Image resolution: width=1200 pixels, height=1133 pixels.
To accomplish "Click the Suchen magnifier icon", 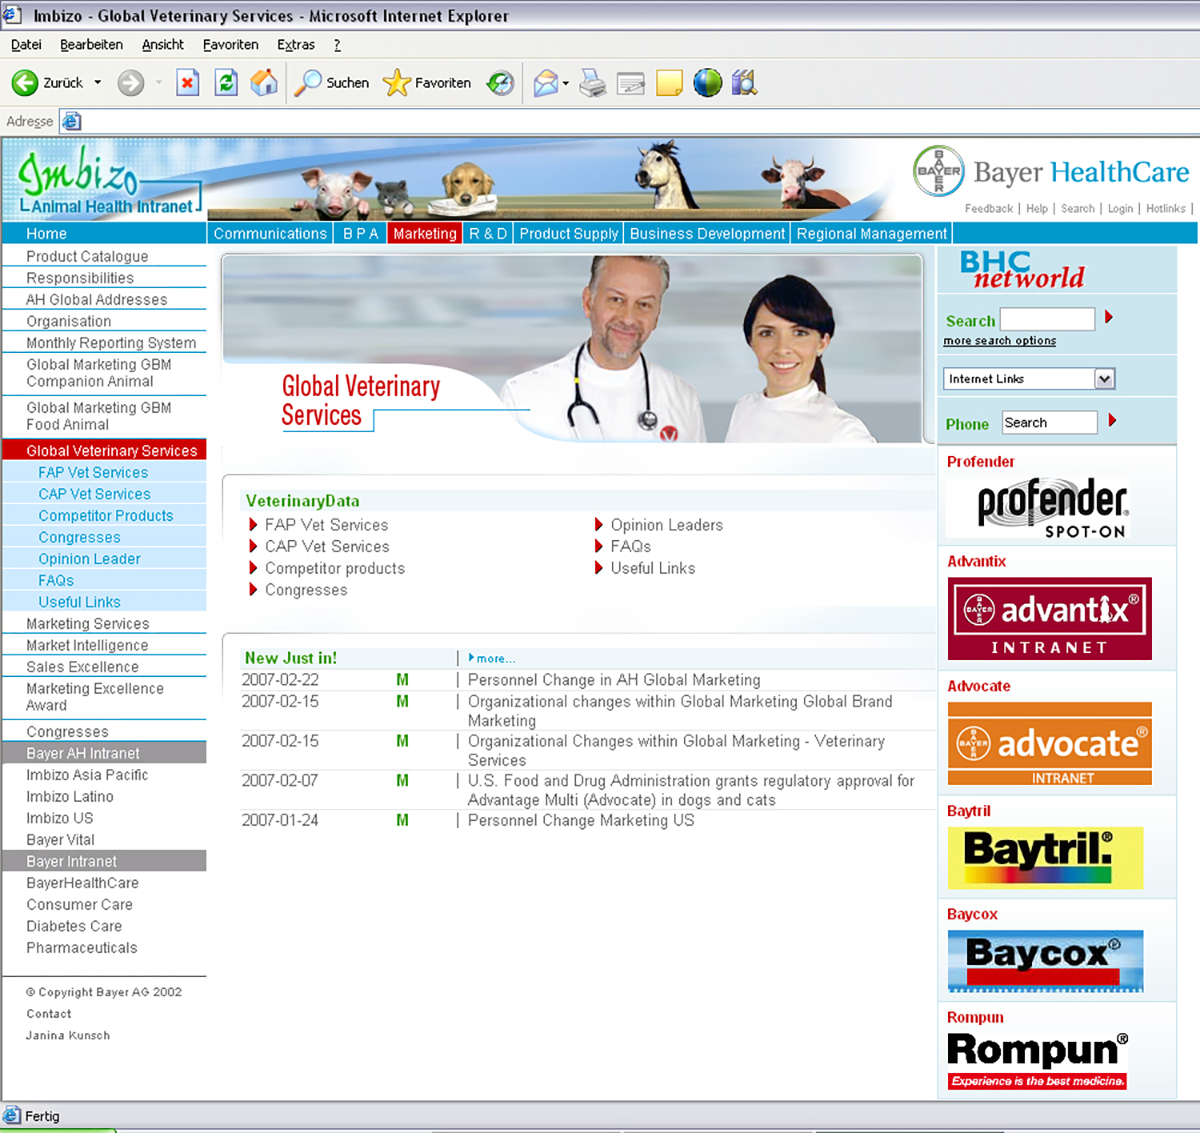I will pyautogui.click(x=307, y=83).
